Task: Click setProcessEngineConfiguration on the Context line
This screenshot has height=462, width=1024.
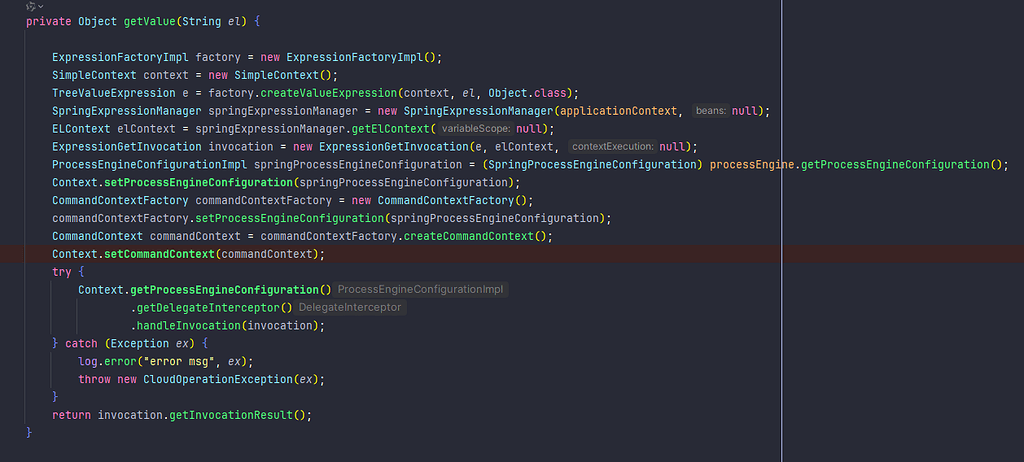Action: 199,182
